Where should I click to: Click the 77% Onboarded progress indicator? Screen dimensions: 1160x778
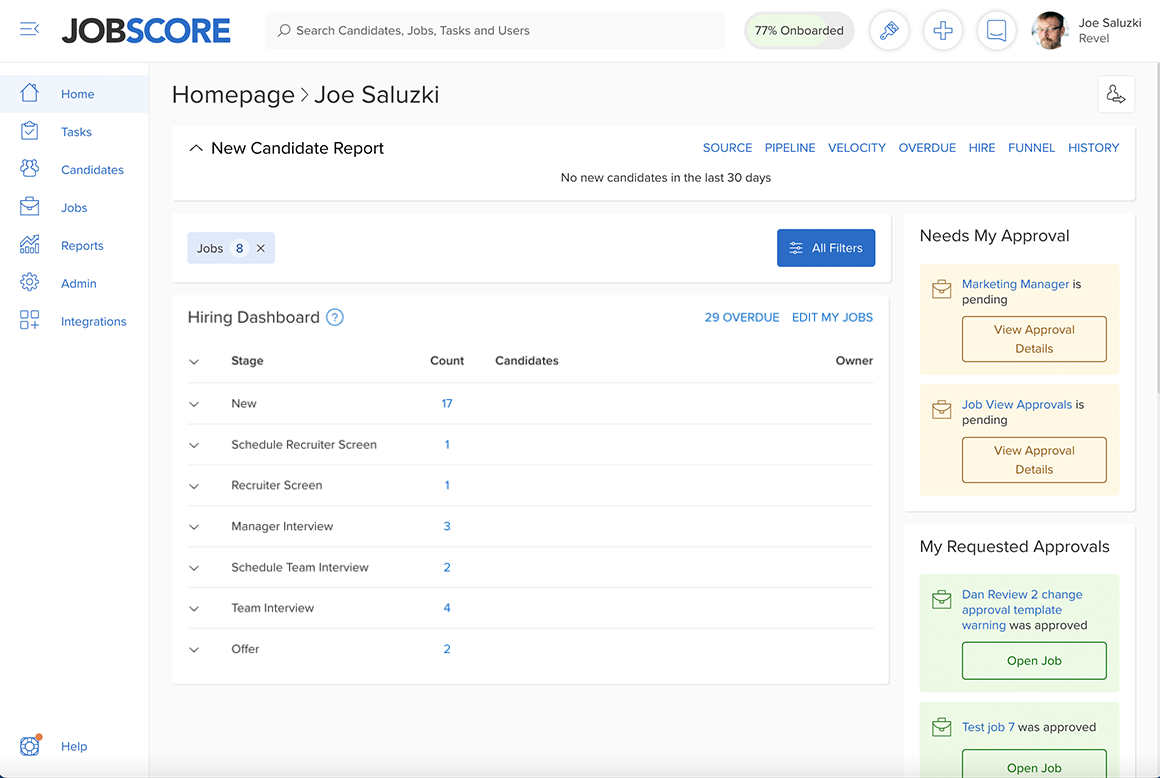click(798, 31)
